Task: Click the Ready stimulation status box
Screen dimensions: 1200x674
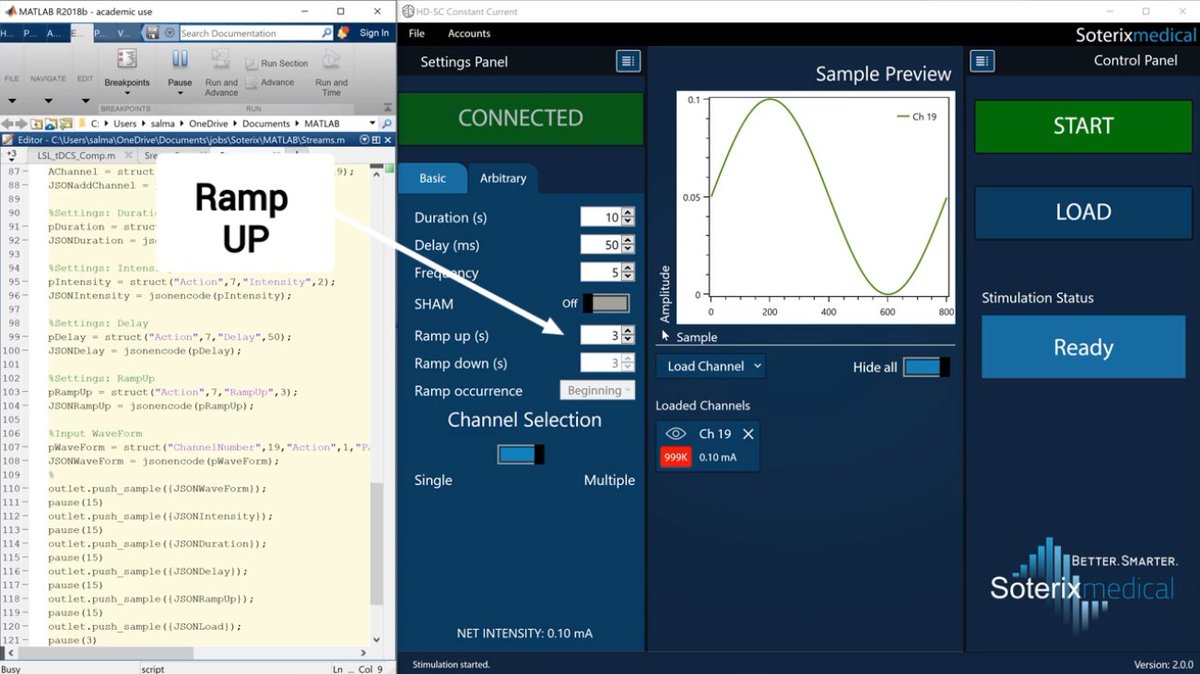Action: (x=1083, y=347)
